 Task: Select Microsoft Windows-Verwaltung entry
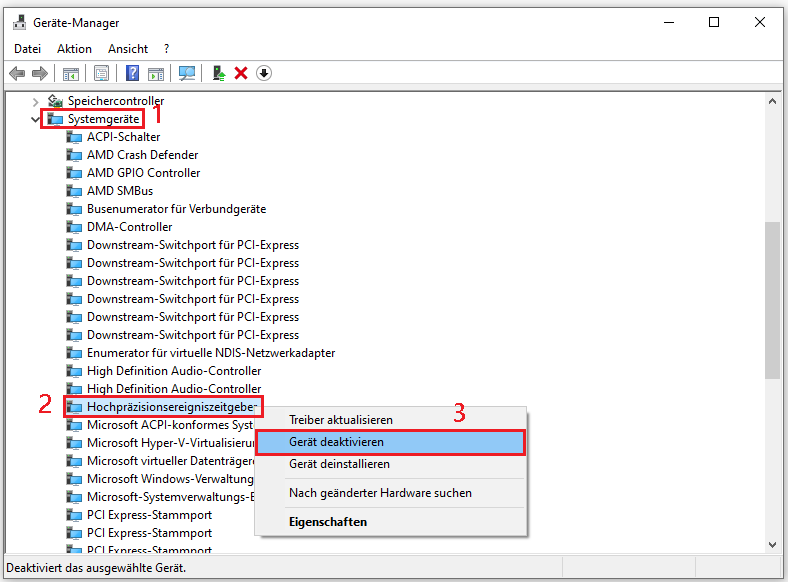click(x=170, y=479)
